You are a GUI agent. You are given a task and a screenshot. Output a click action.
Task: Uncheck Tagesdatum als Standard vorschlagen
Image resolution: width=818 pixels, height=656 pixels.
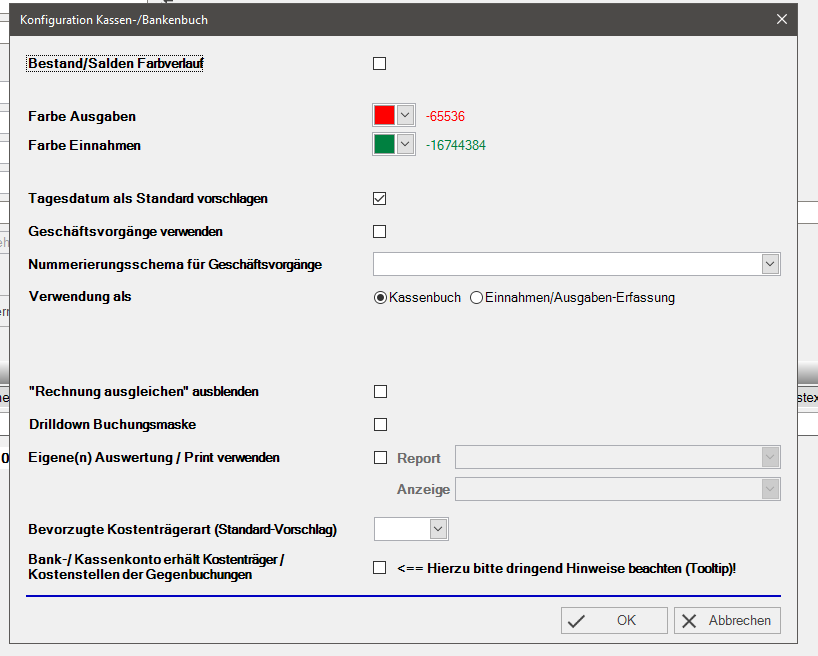pyautogui.click(x=379, y=198)
